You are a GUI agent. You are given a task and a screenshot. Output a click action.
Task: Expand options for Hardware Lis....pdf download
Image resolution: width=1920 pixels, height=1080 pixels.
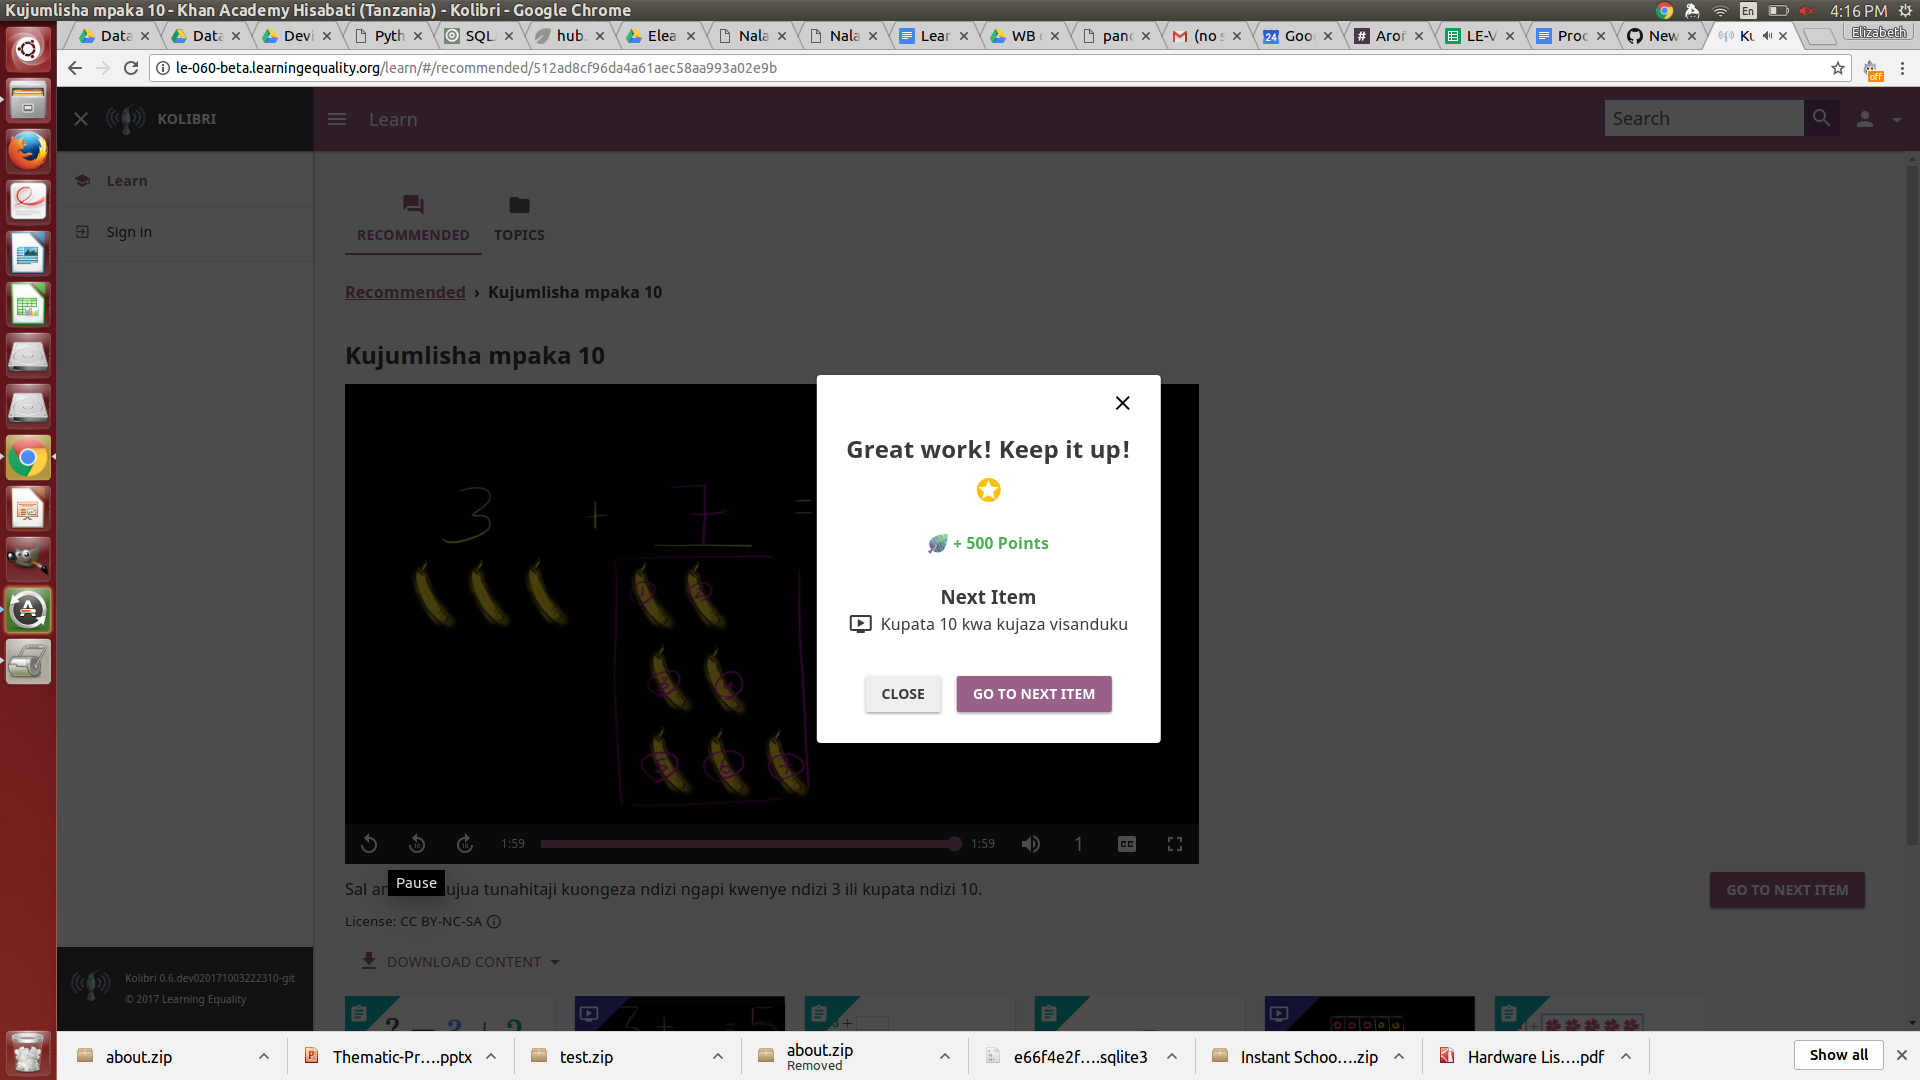(x=1626, y=1057)
